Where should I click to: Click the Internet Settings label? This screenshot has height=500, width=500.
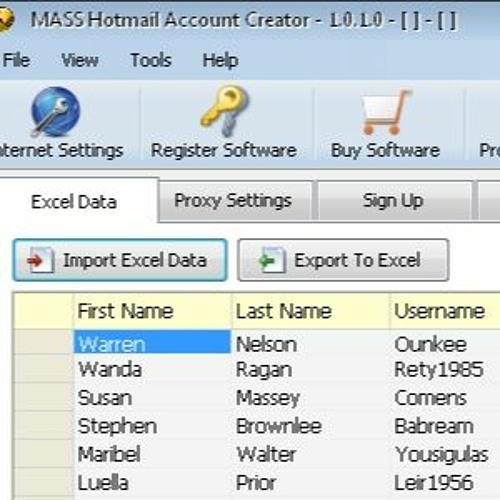point(62,150)
